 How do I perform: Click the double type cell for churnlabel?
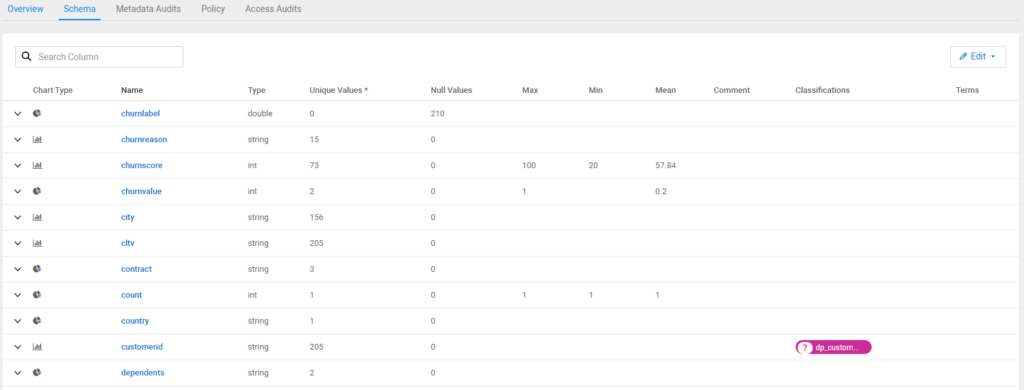tap(260, 113)
